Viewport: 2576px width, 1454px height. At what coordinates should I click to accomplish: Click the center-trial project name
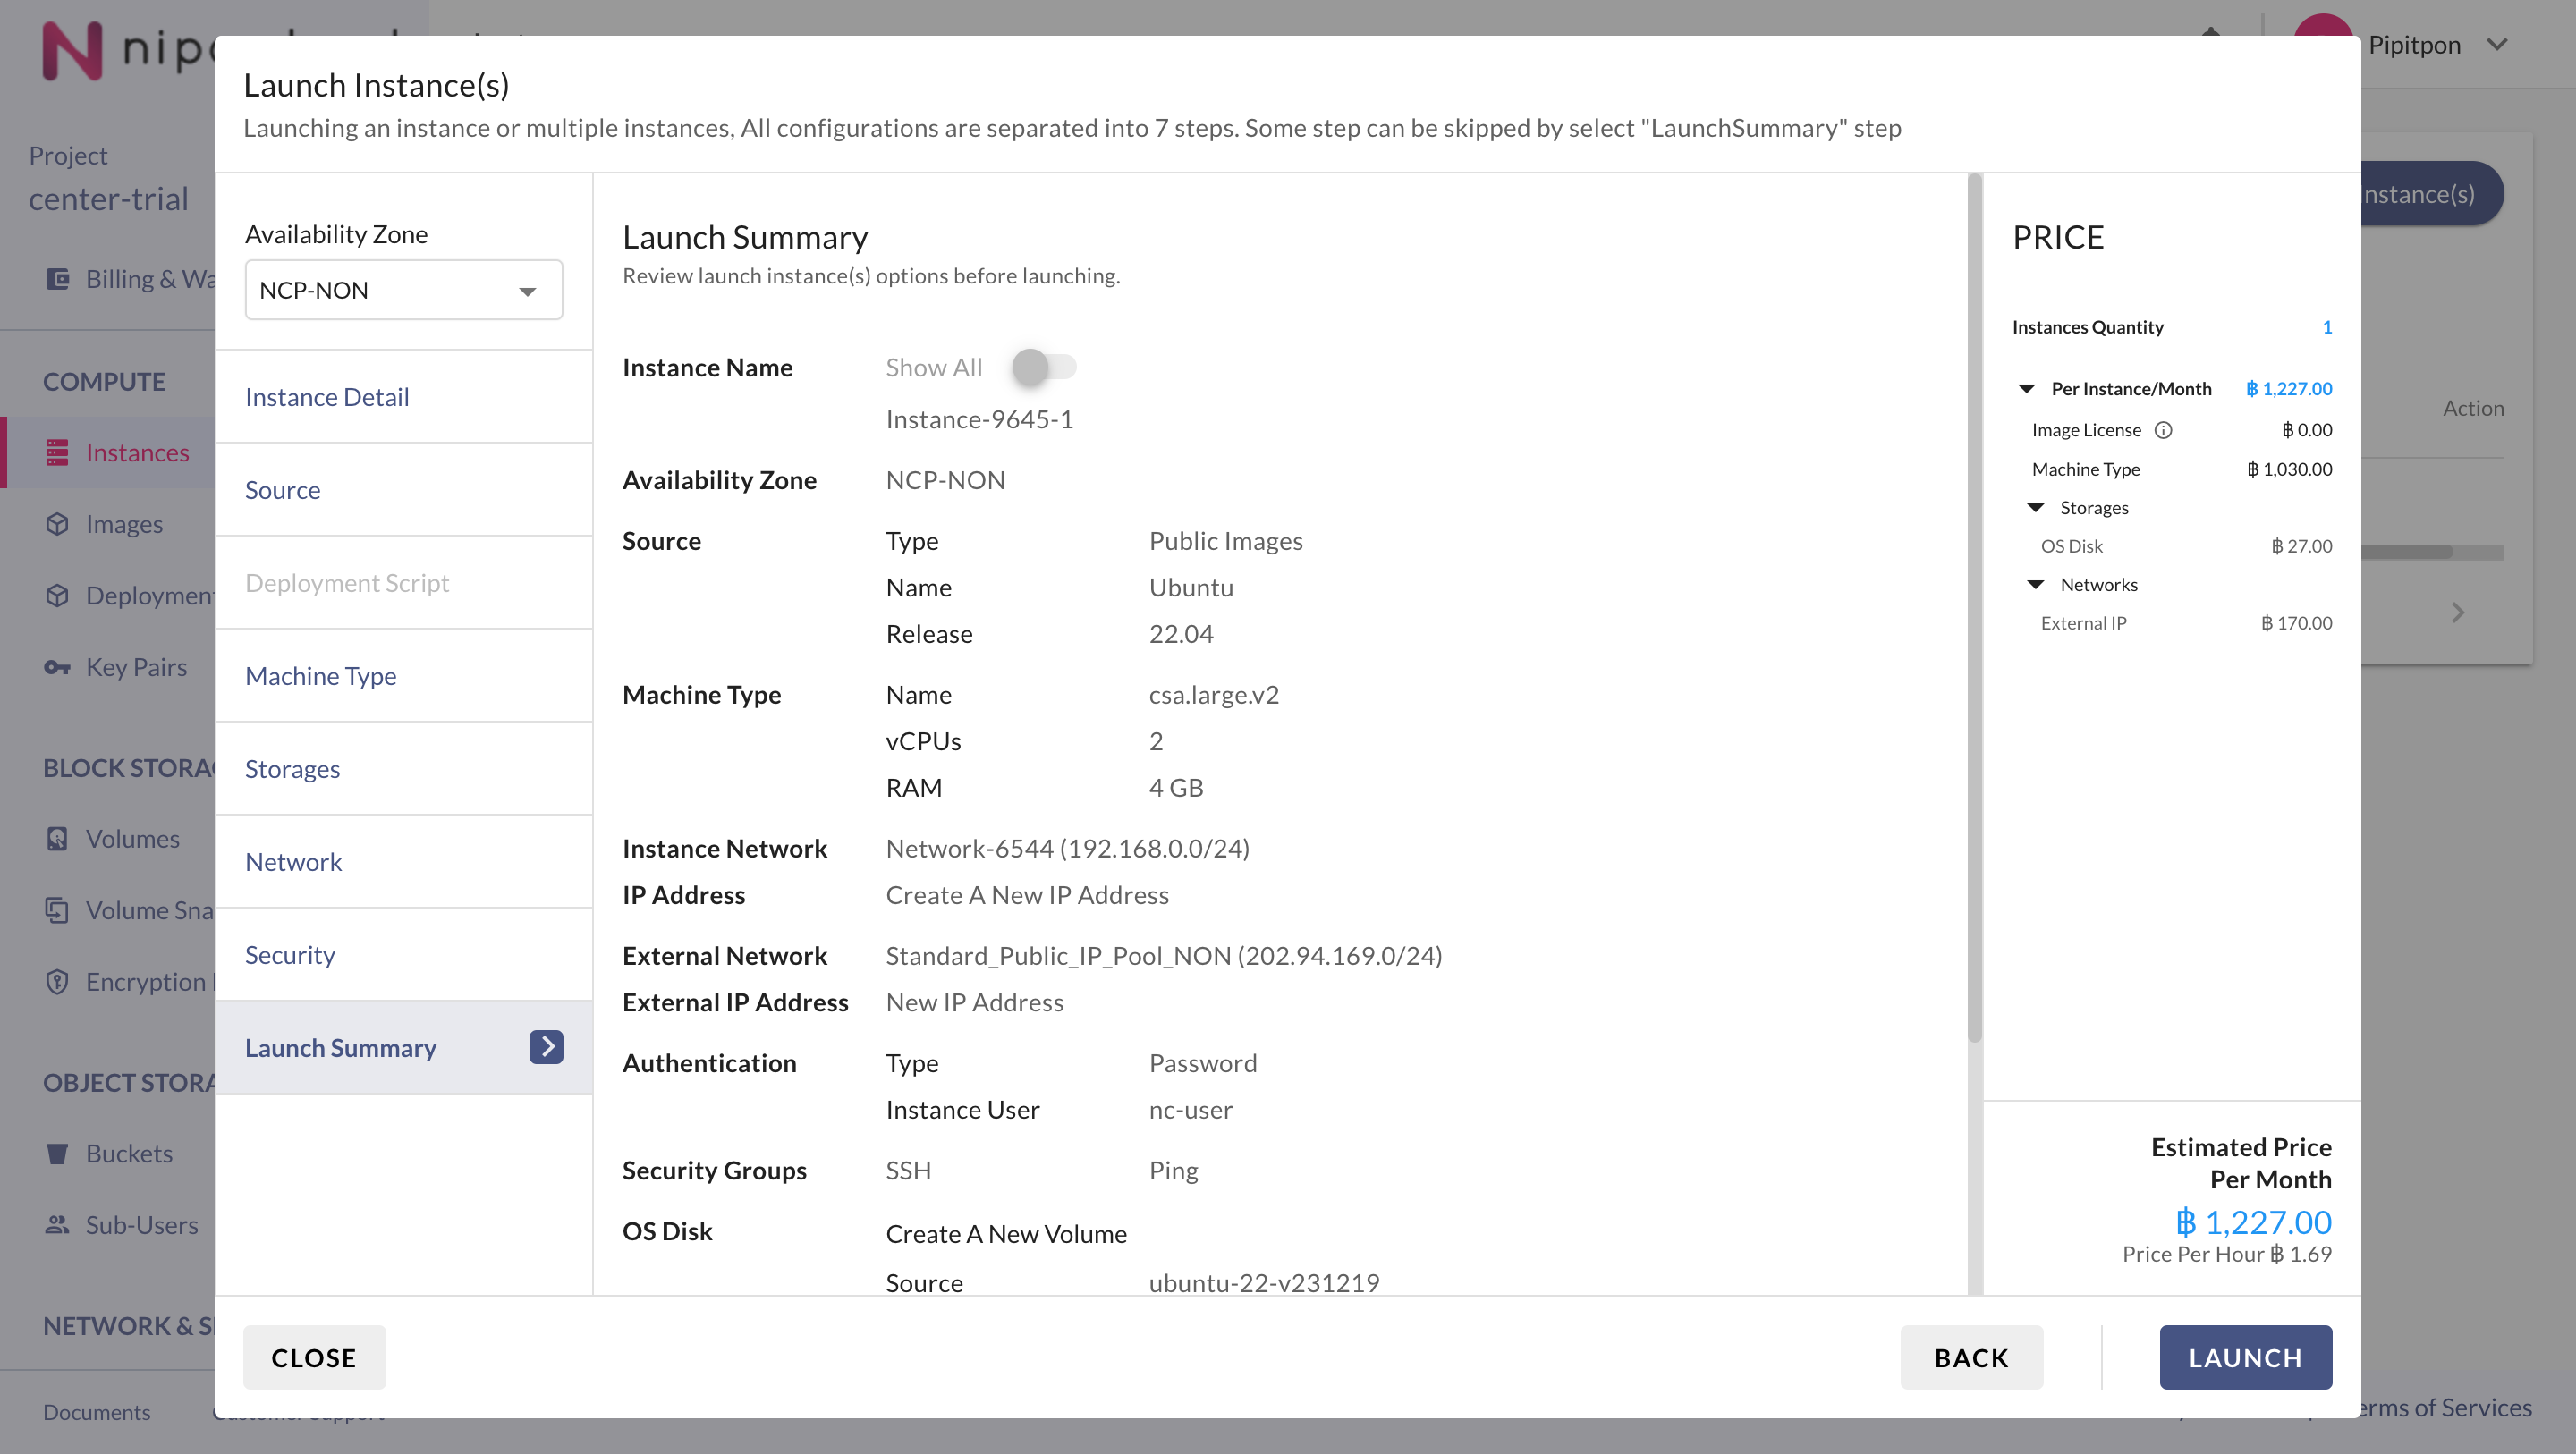point(108,199)
